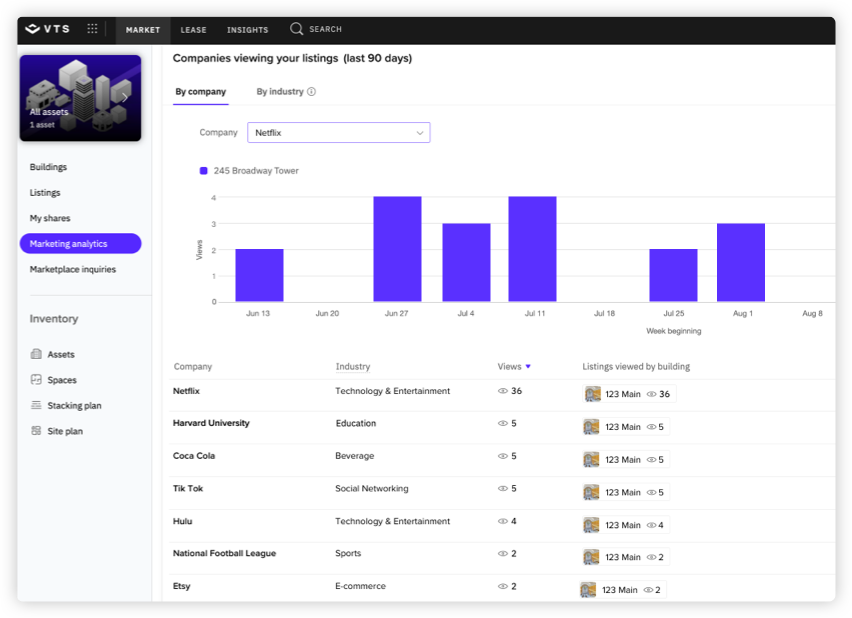852x618 pixels.
Task: Click the Tik Tok company name
Action: (x=188, y=488)
